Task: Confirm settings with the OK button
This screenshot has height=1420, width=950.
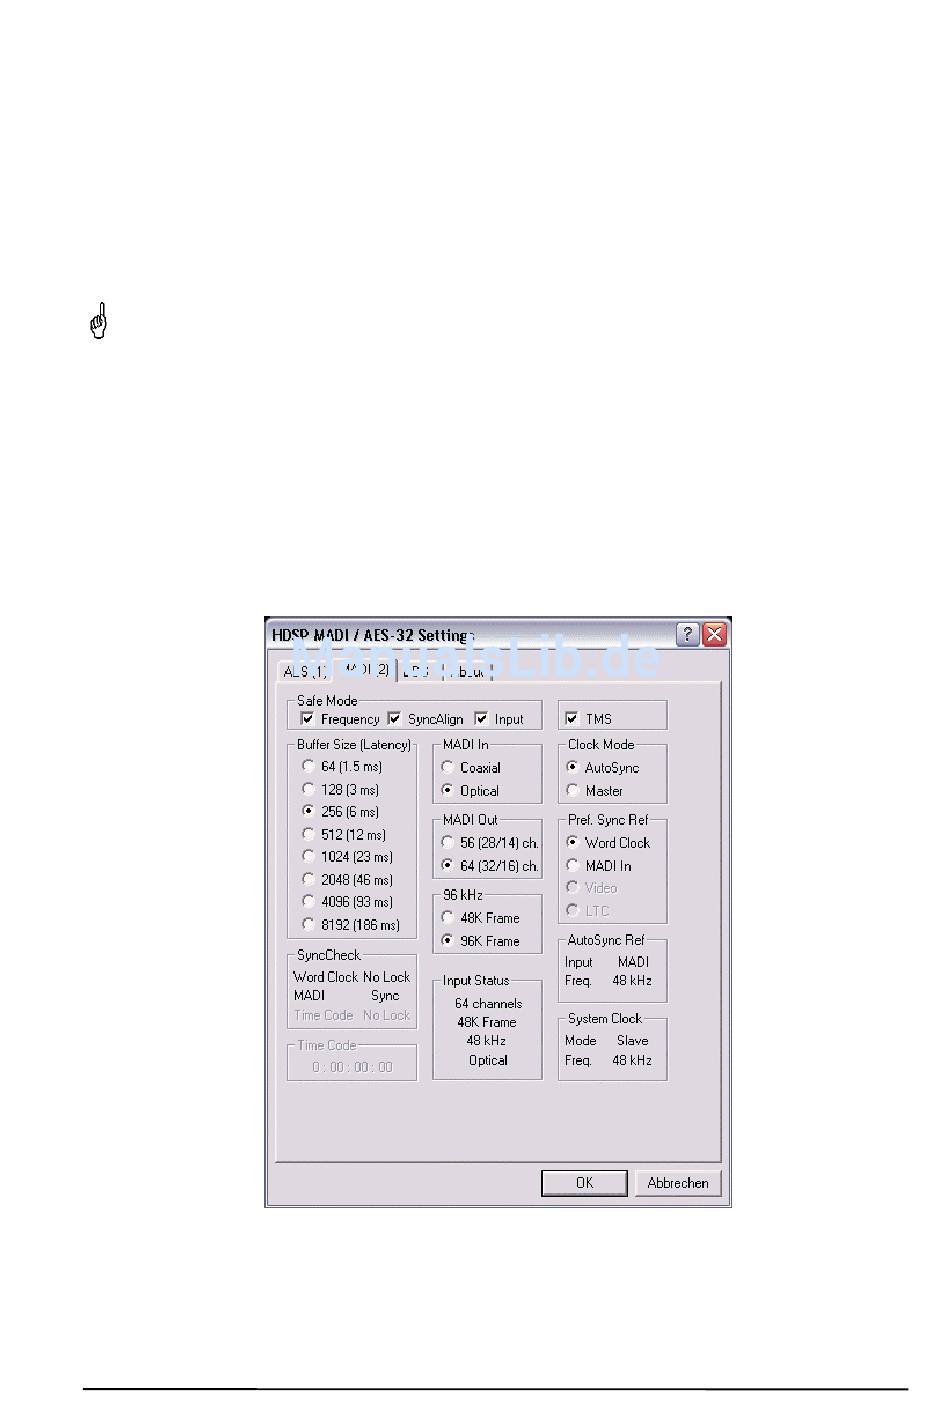Action: (x=584, y=1183)
